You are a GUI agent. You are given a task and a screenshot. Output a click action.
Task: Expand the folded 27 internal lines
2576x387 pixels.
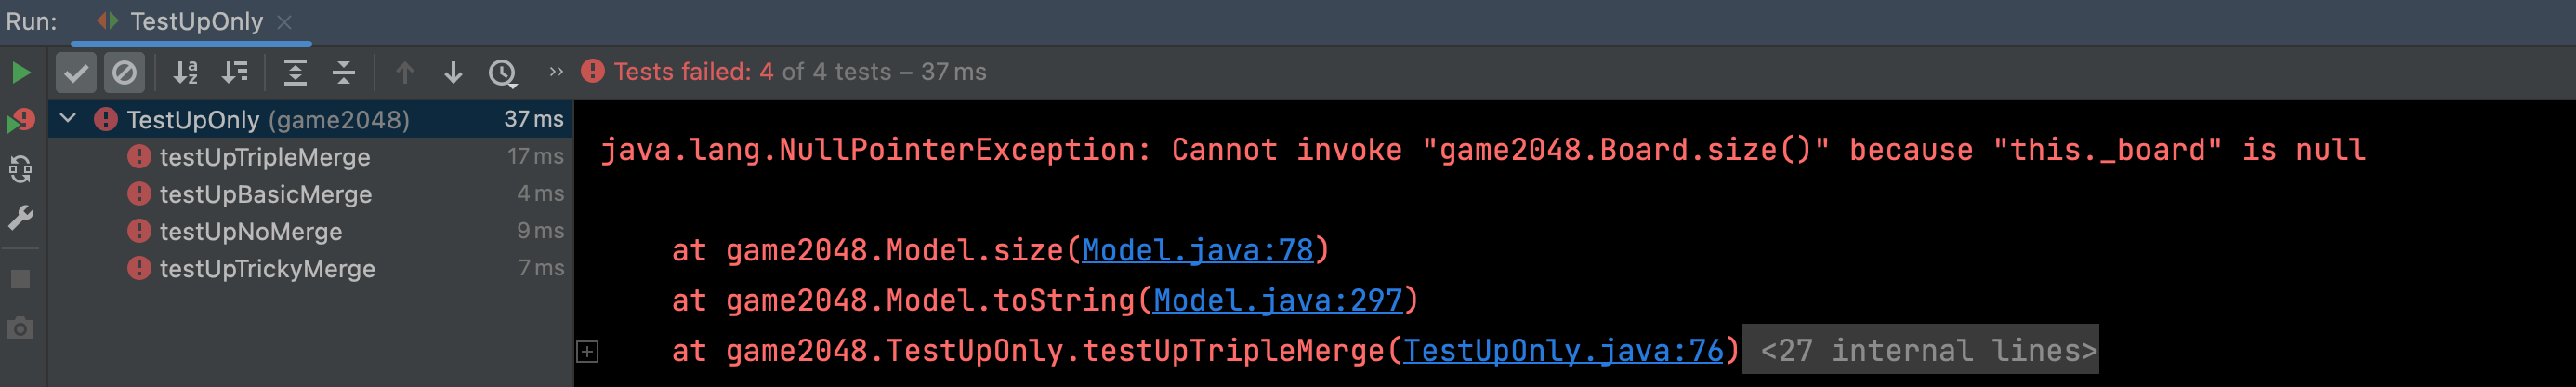1919,351
